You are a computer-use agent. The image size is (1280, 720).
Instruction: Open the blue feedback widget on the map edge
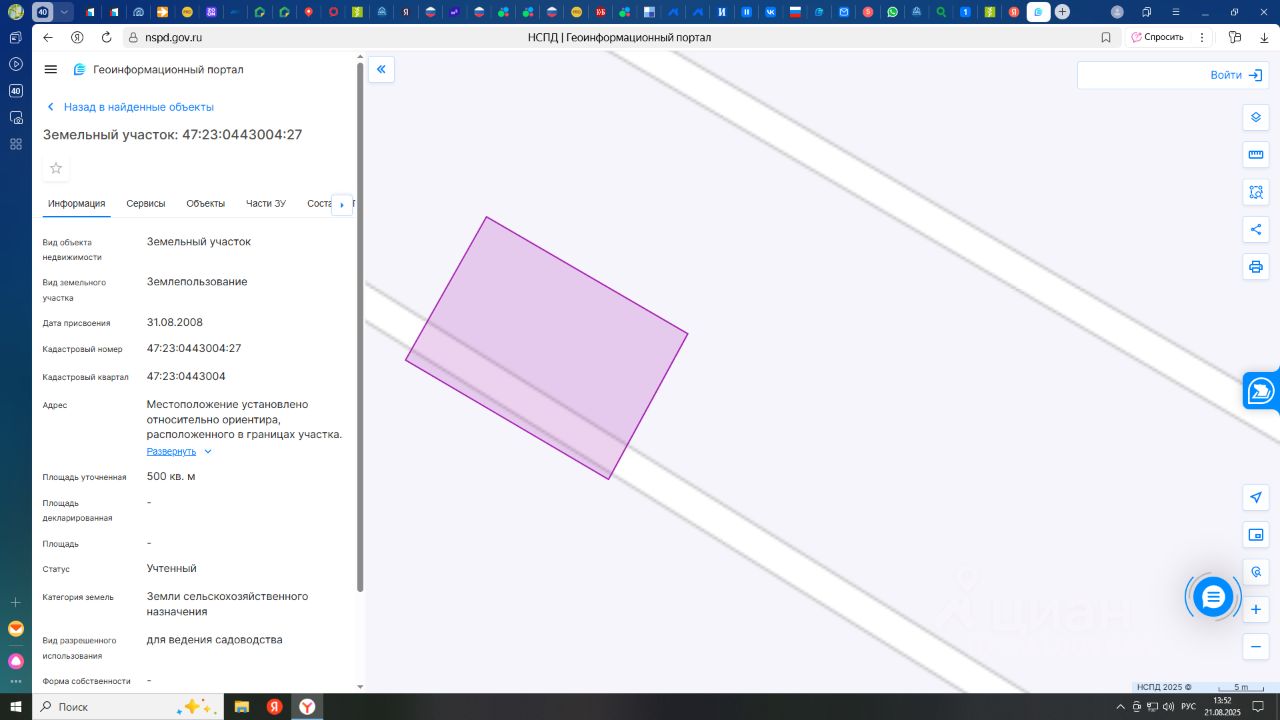1261,391
